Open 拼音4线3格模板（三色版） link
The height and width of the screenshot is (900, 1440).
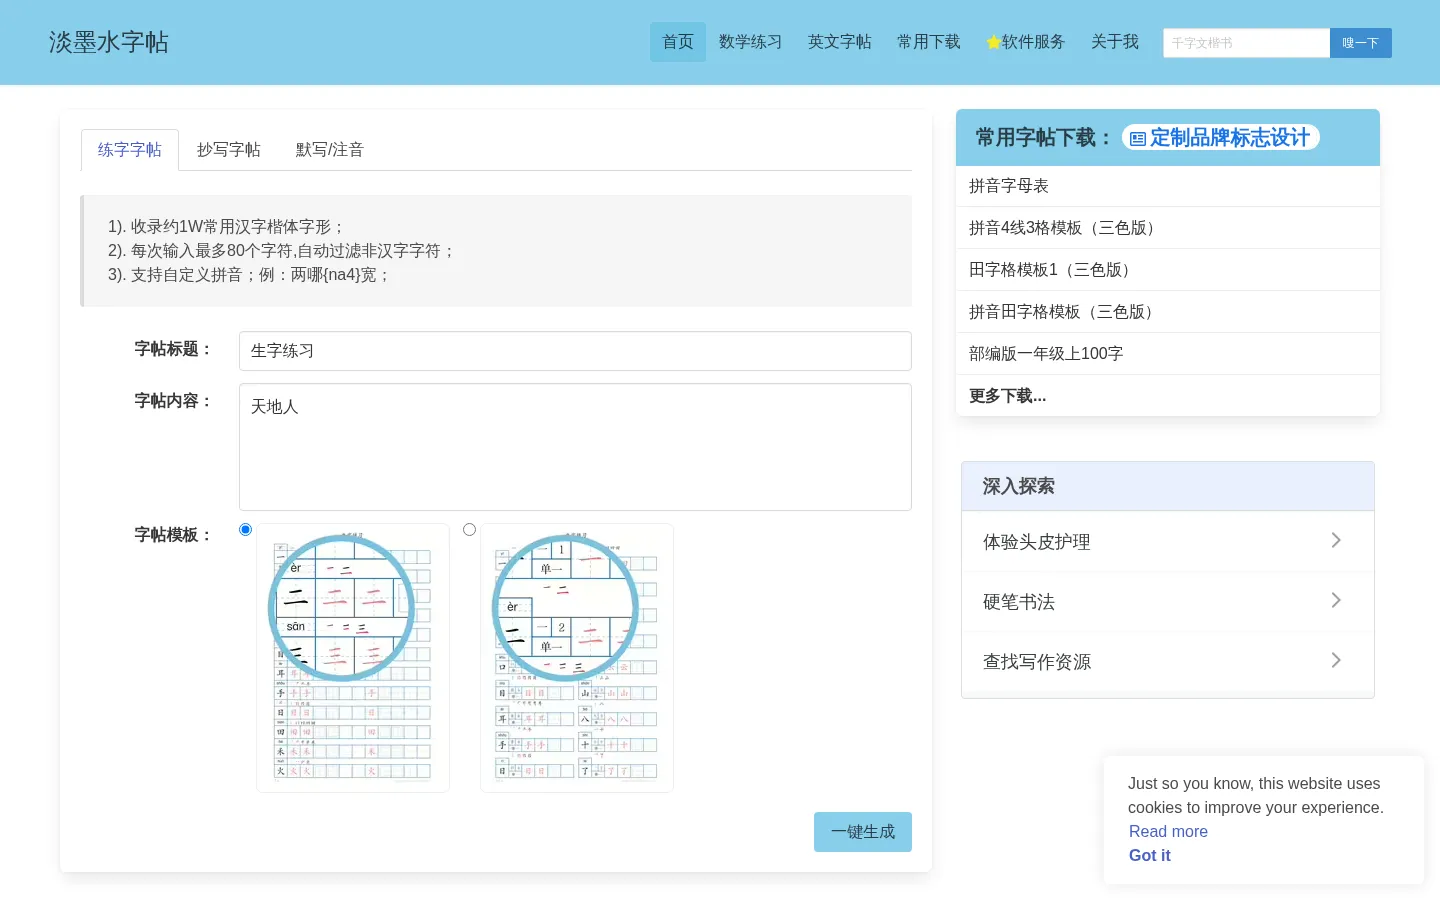1168,228
